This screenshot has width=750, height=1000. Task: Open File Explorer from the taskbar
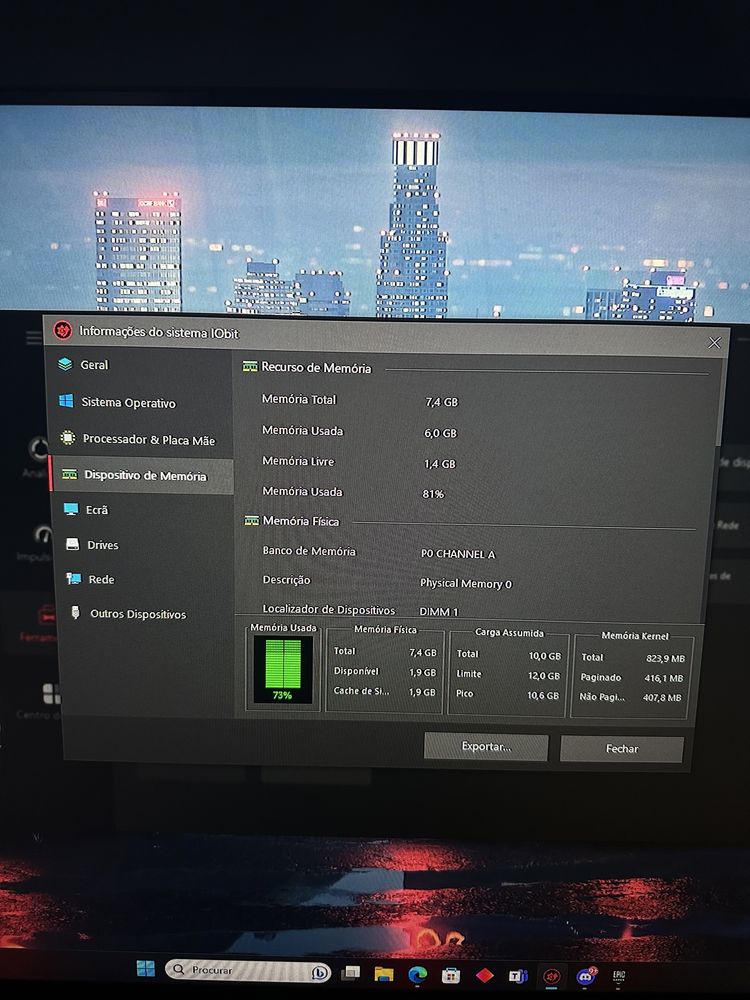(383, 974)
